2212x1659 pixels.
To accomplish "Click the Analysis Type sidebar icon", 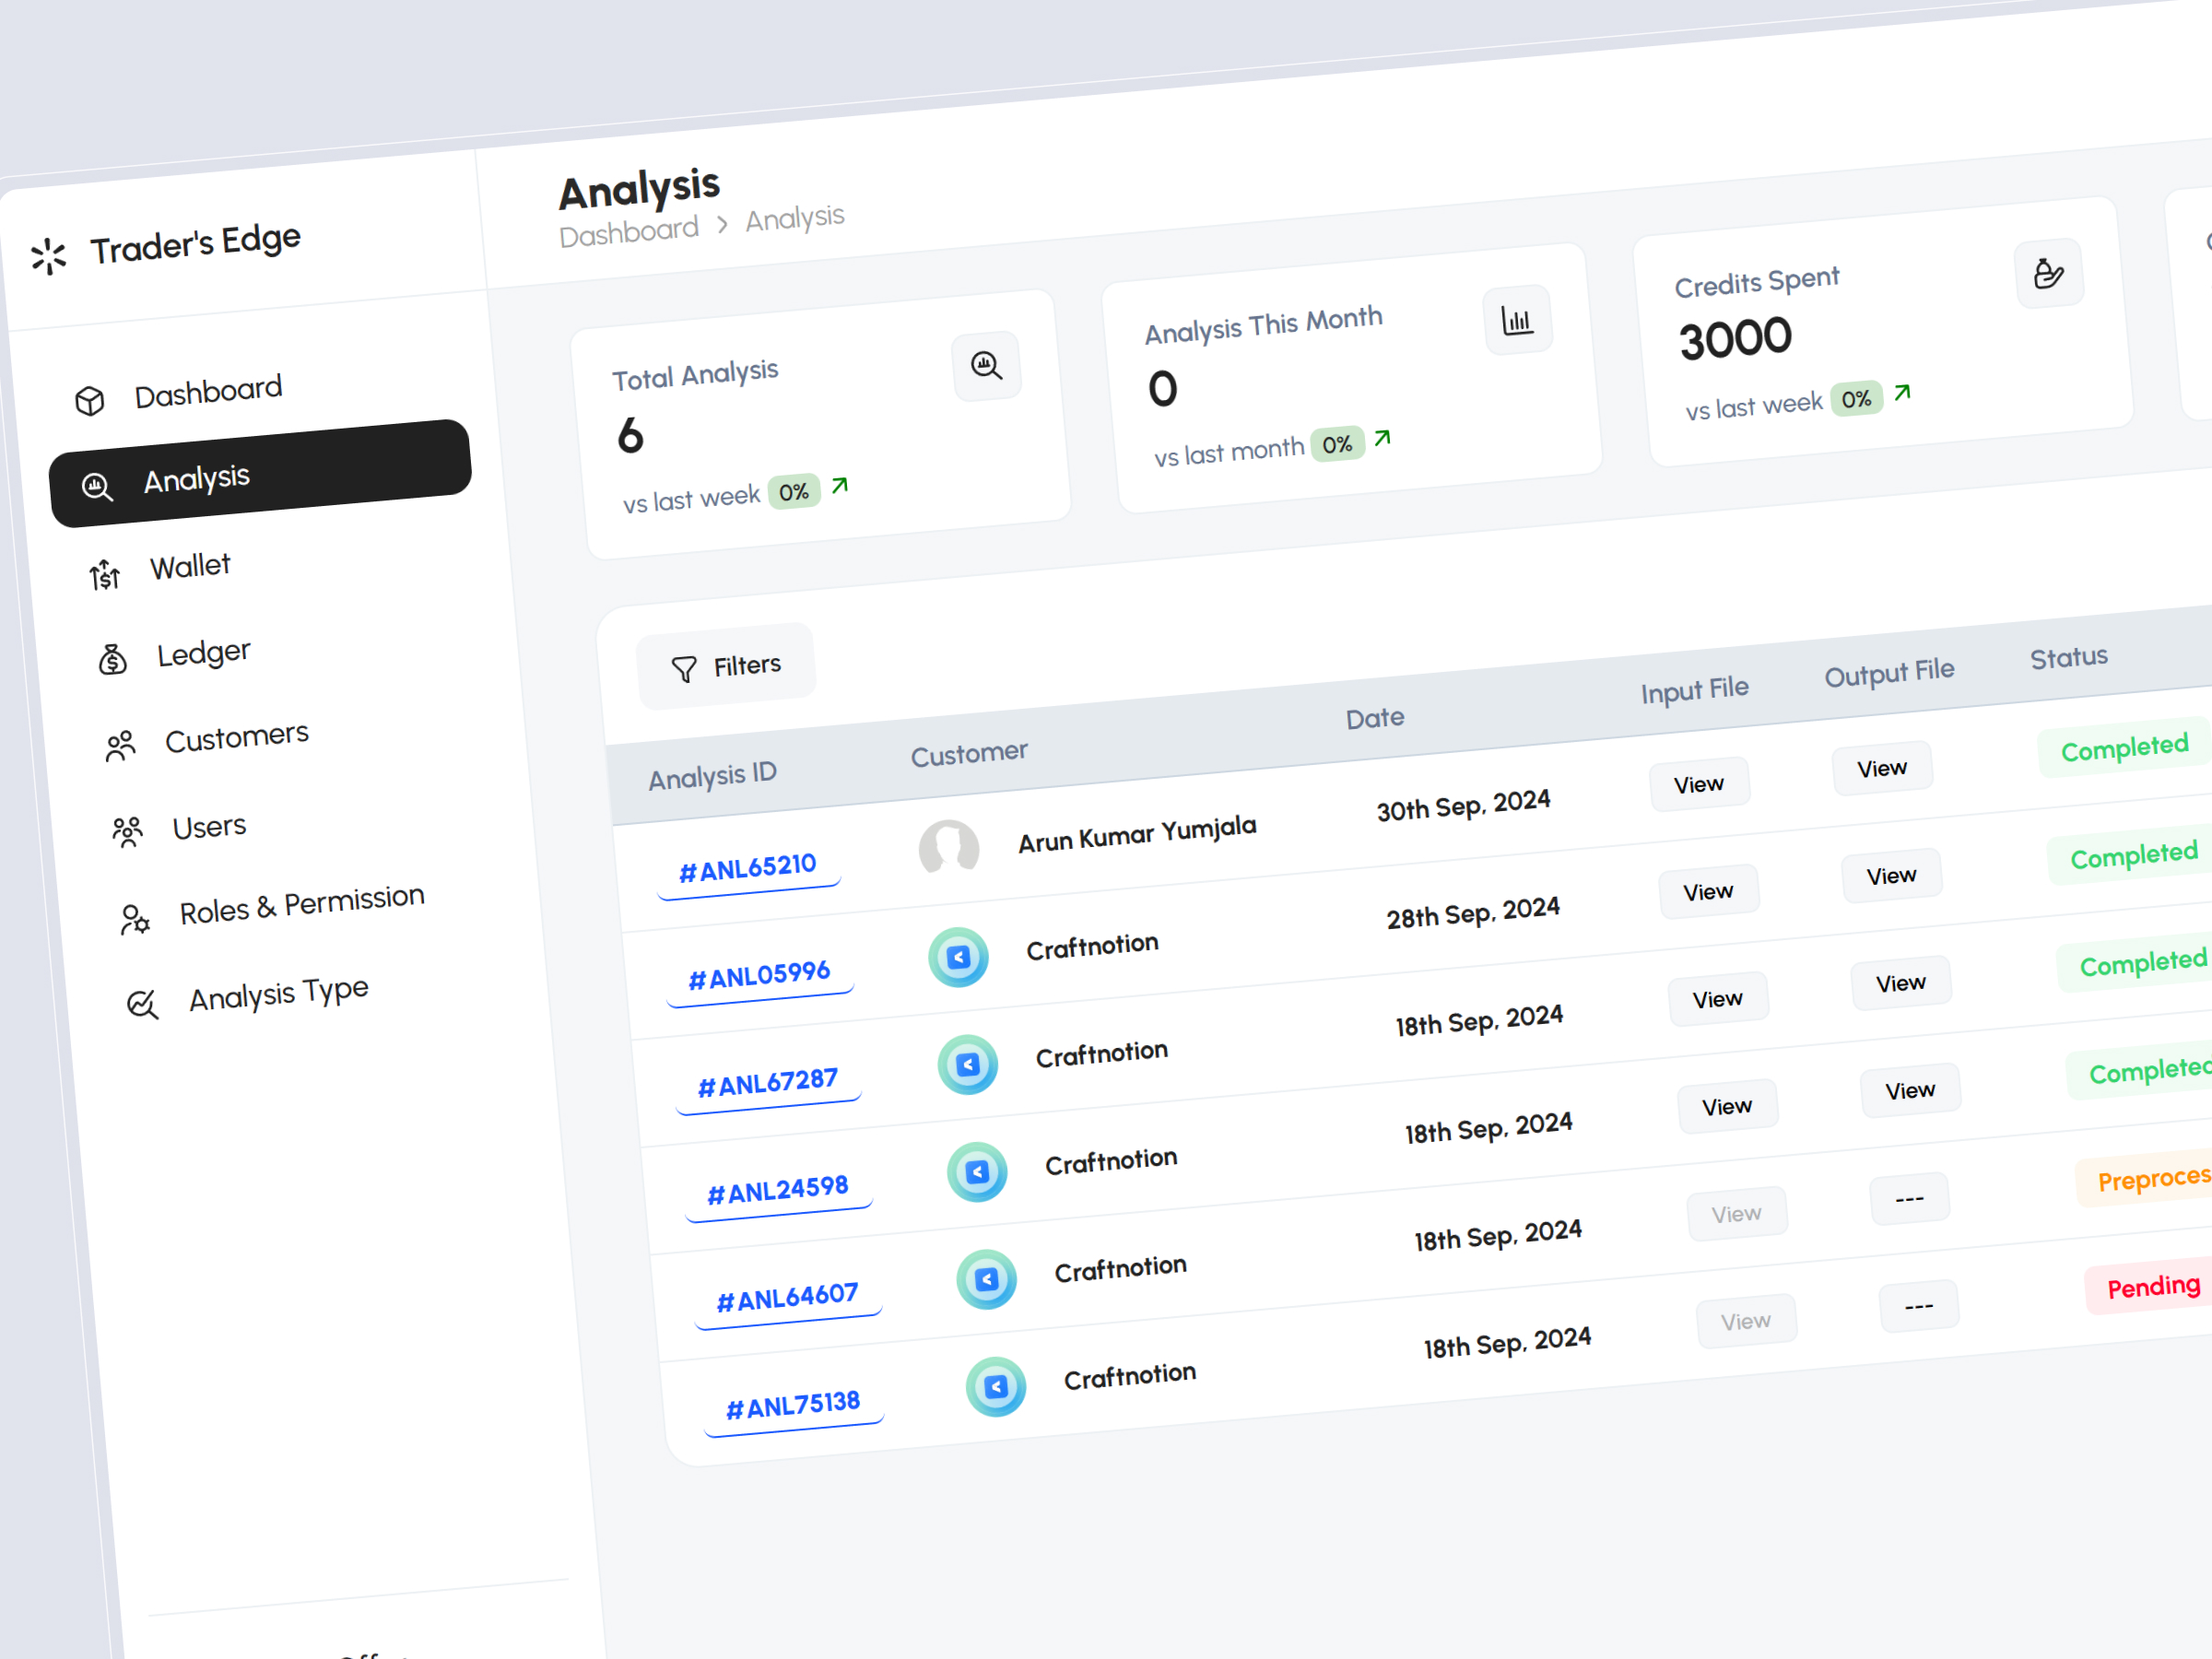I will point(142,1003).
